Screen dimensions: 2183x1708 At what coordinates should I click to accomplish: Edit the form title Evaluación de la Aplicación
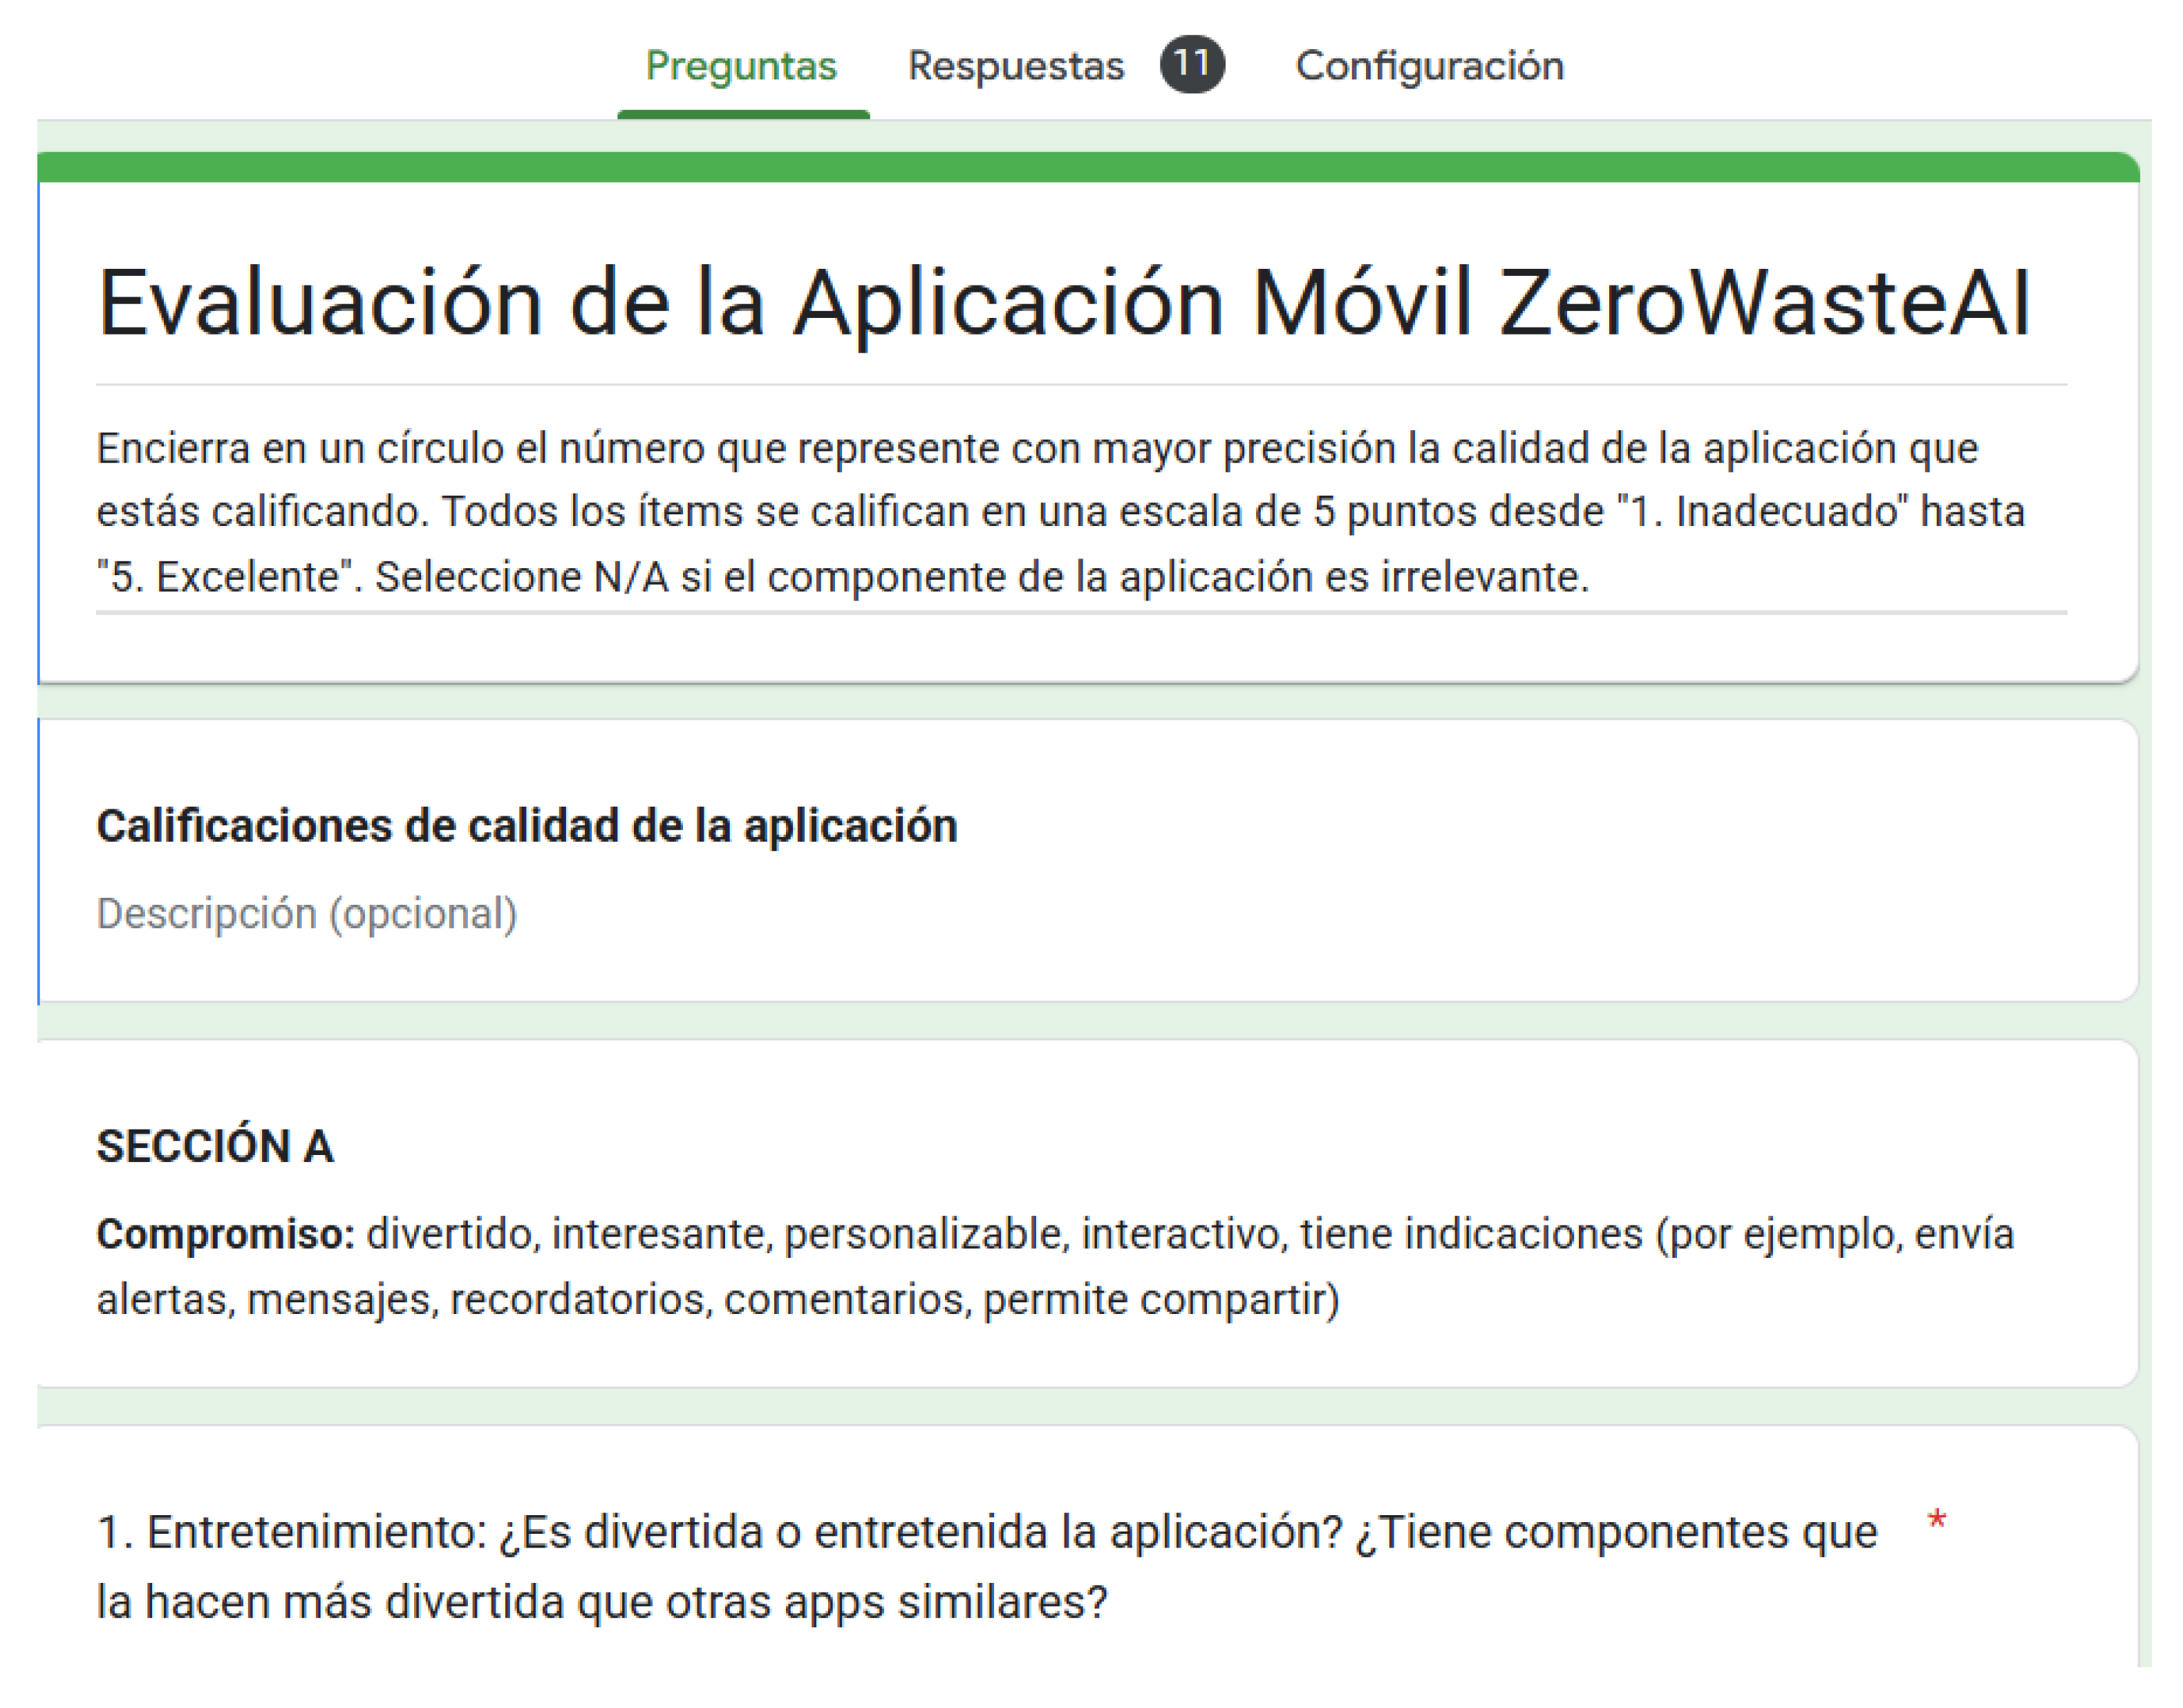[x=660, y=304]
